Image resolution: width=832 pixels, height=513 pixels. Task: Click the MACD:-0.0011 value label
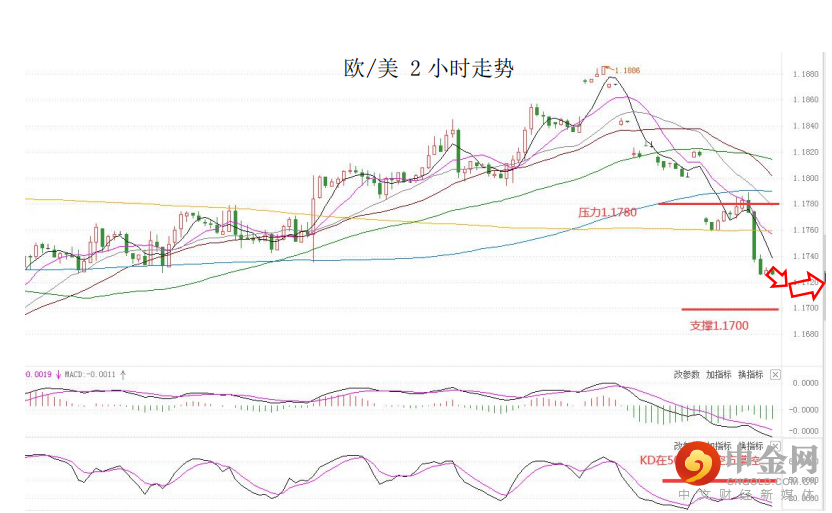90,375
